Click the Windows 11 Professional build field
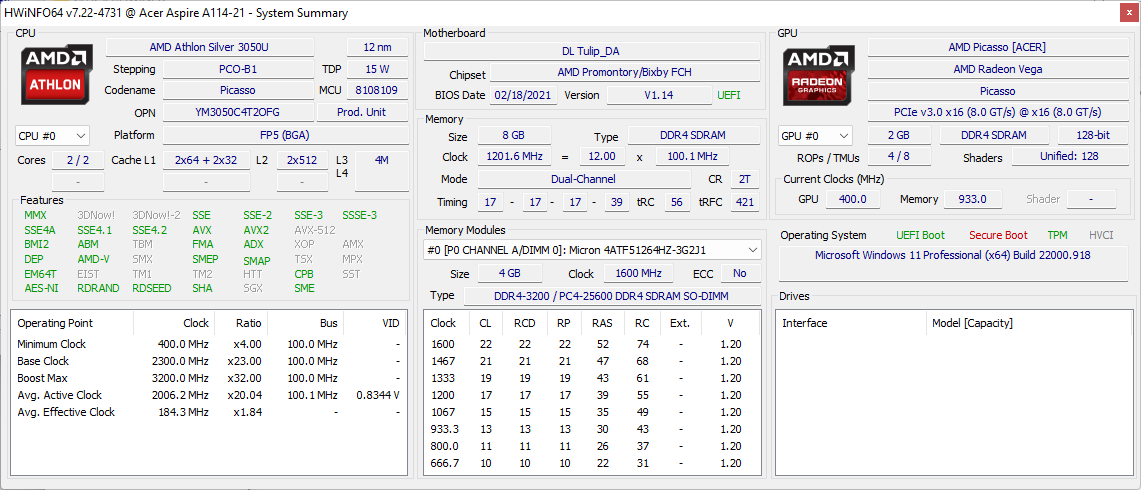The width and height of the screenshot is (1141, 490). point(953,264)
